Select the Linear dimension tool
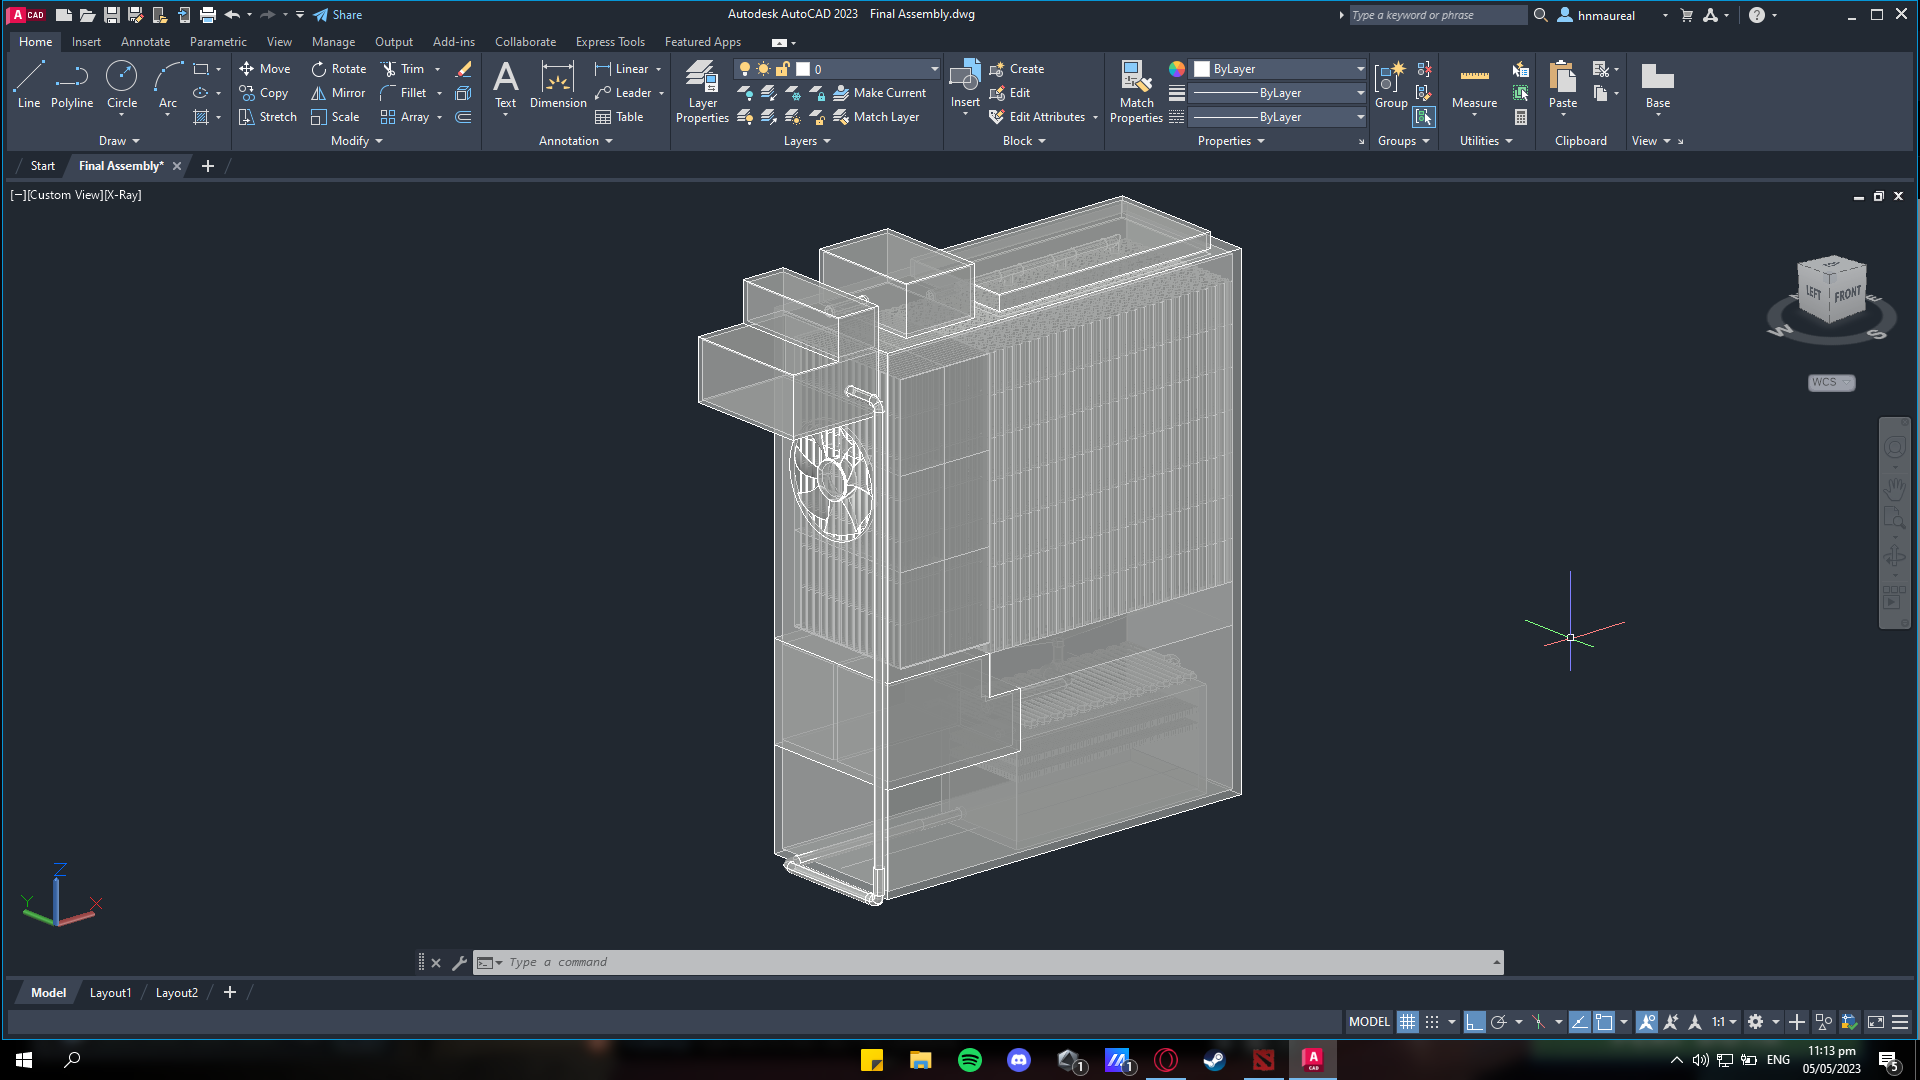 (627, 68)
